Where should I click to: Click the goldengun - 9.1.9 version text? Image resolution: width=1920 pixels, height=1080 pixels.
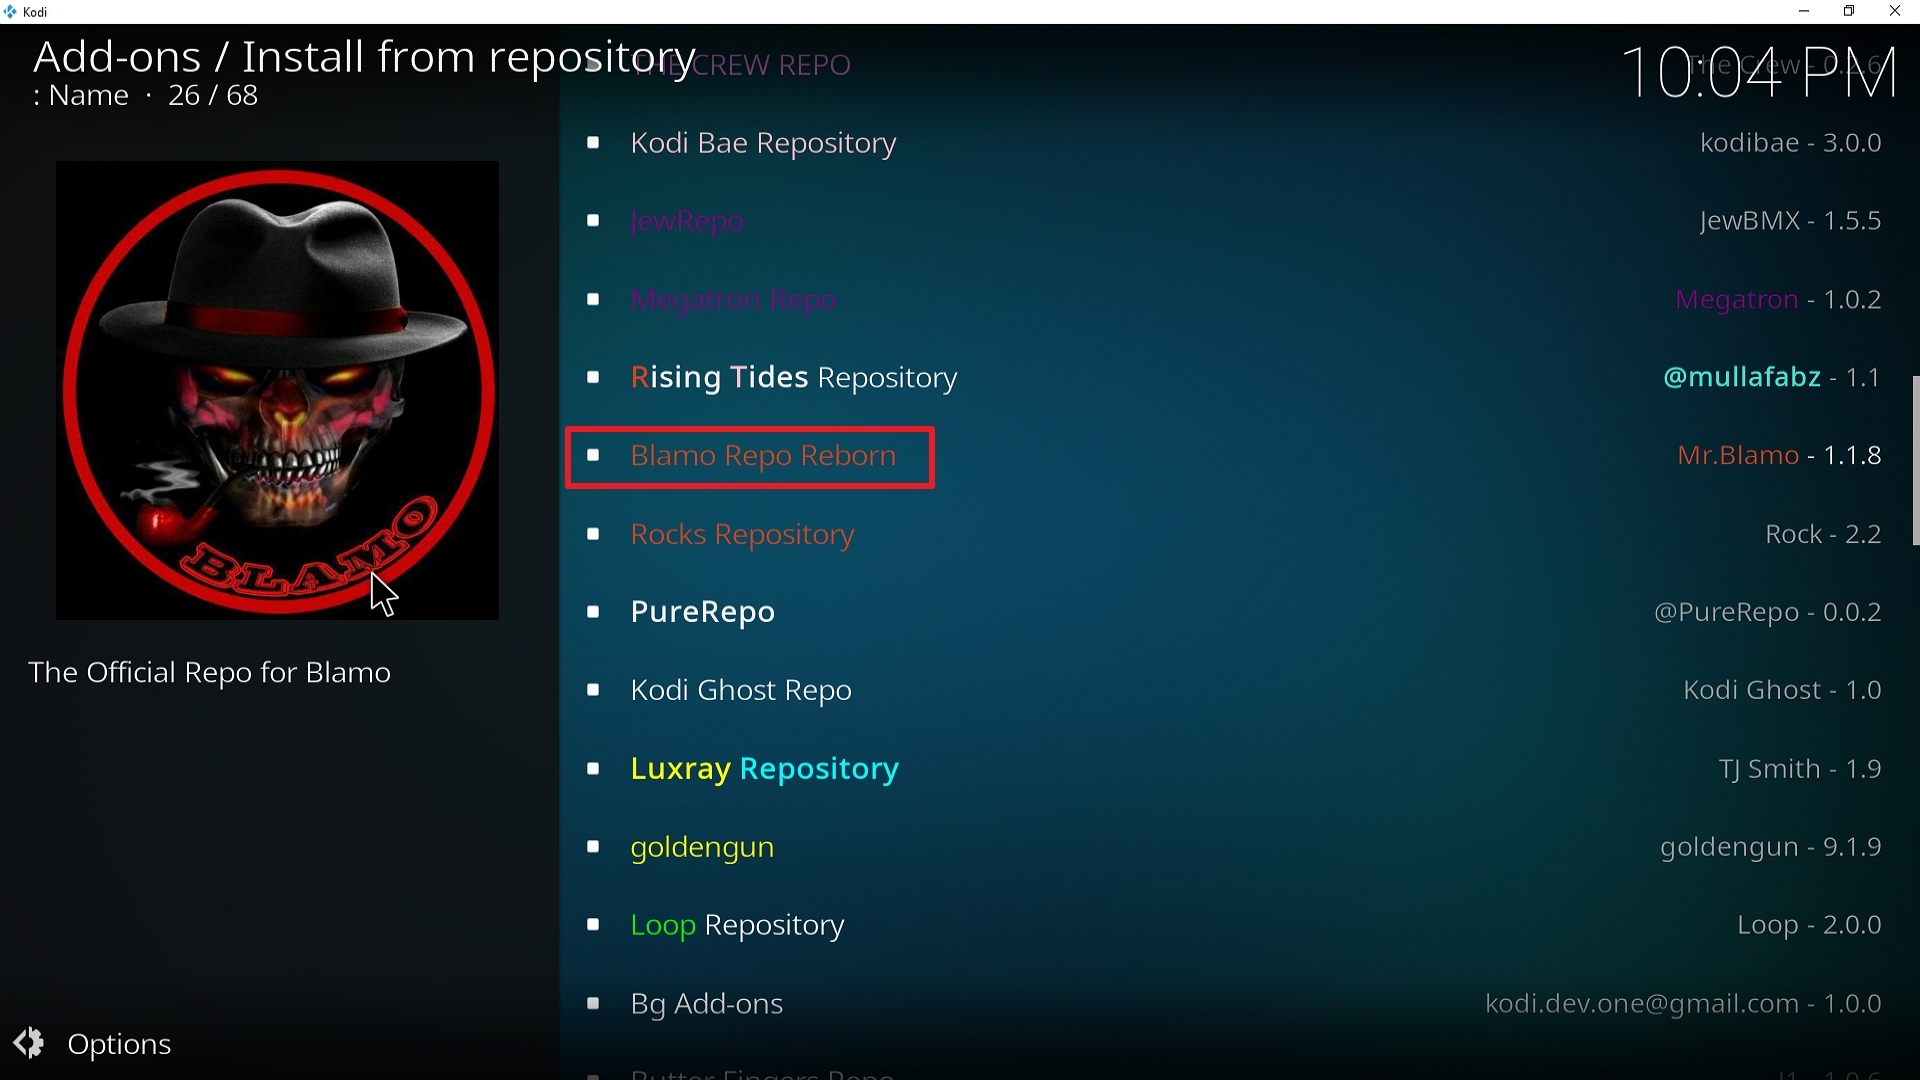click(1771, 848)
